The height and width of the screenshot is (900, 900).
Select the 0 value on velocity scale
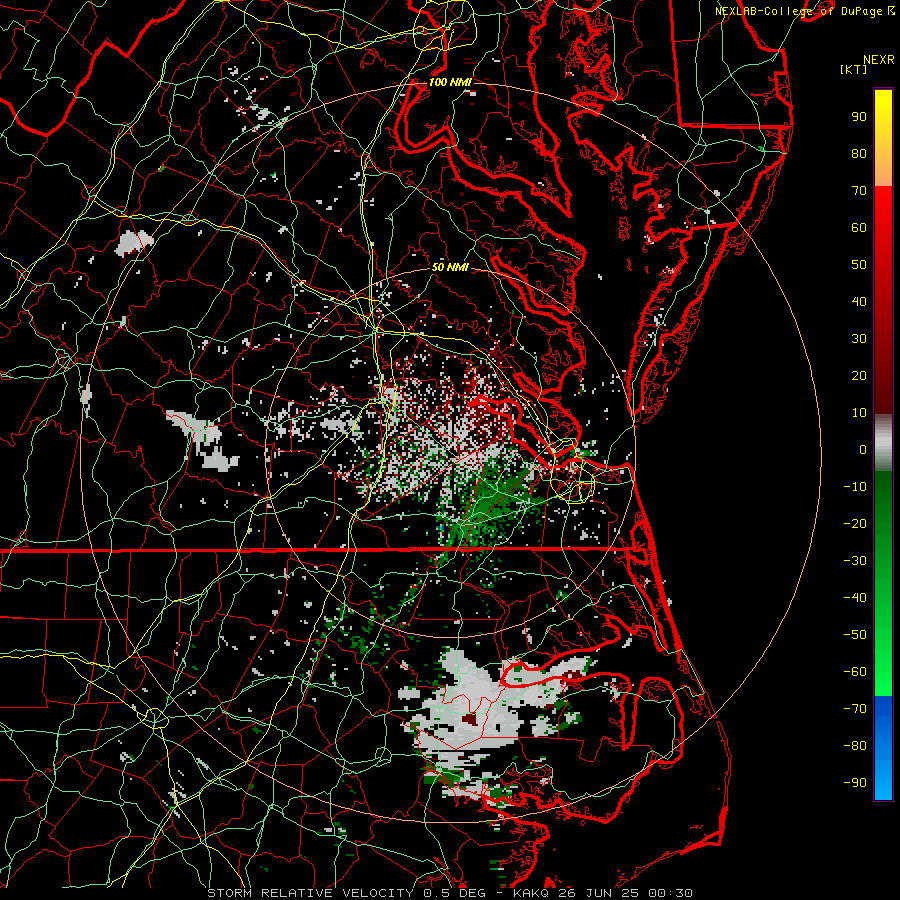pos(863,449)
